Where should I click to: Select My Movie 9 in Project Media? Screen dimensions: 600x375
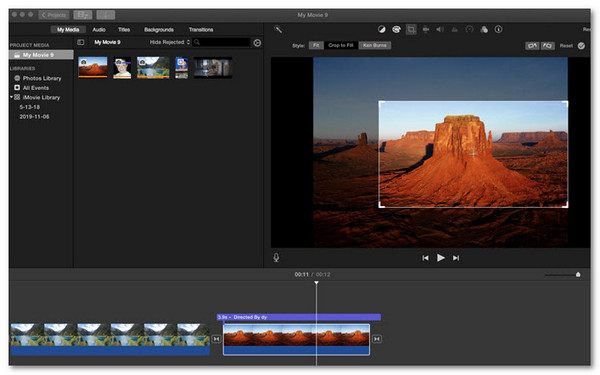click(41, 55)
